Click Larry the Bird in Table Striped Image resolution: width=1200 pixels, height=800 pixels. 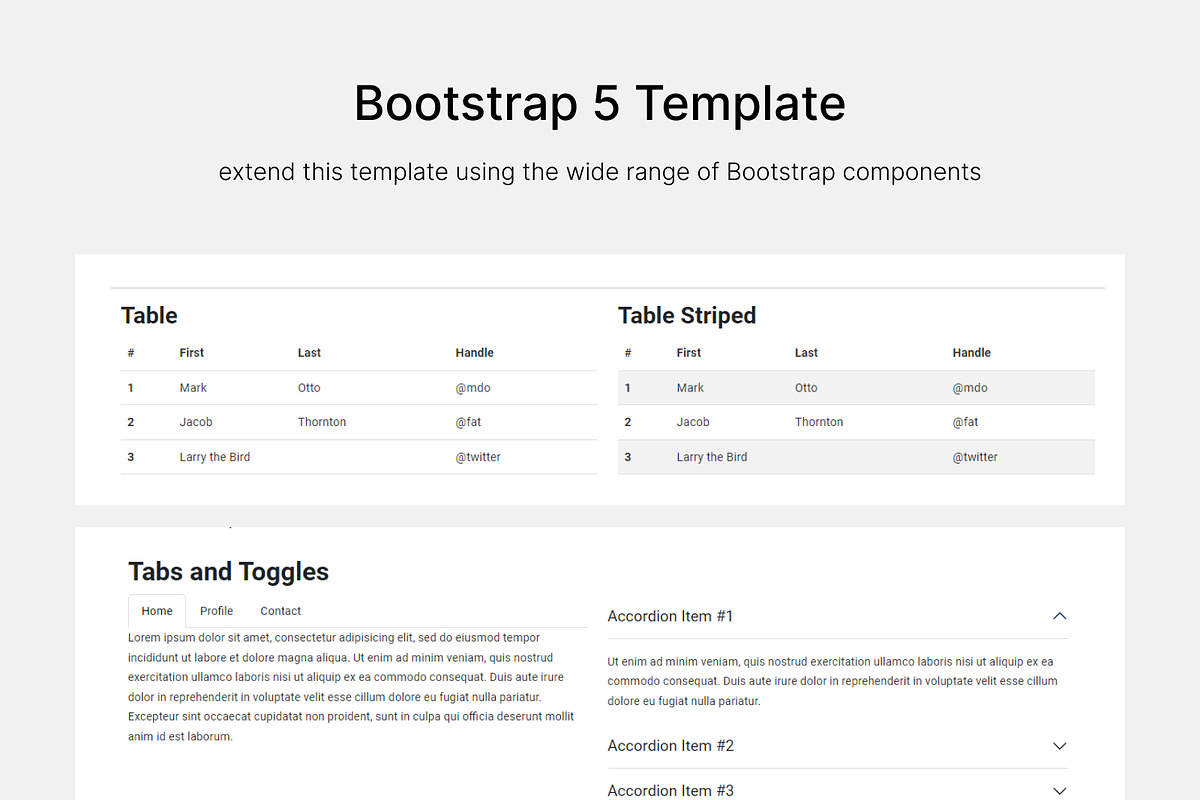click(x=712, y=457)
